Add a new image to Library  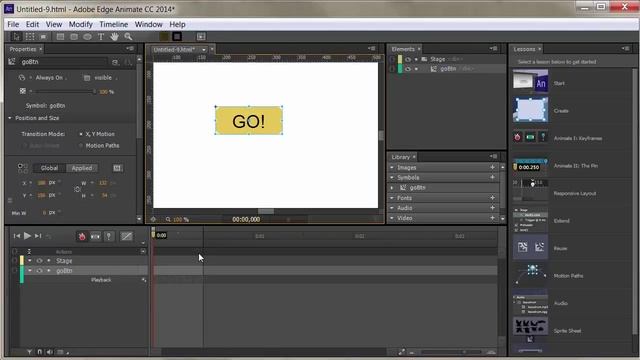(493, 167)
